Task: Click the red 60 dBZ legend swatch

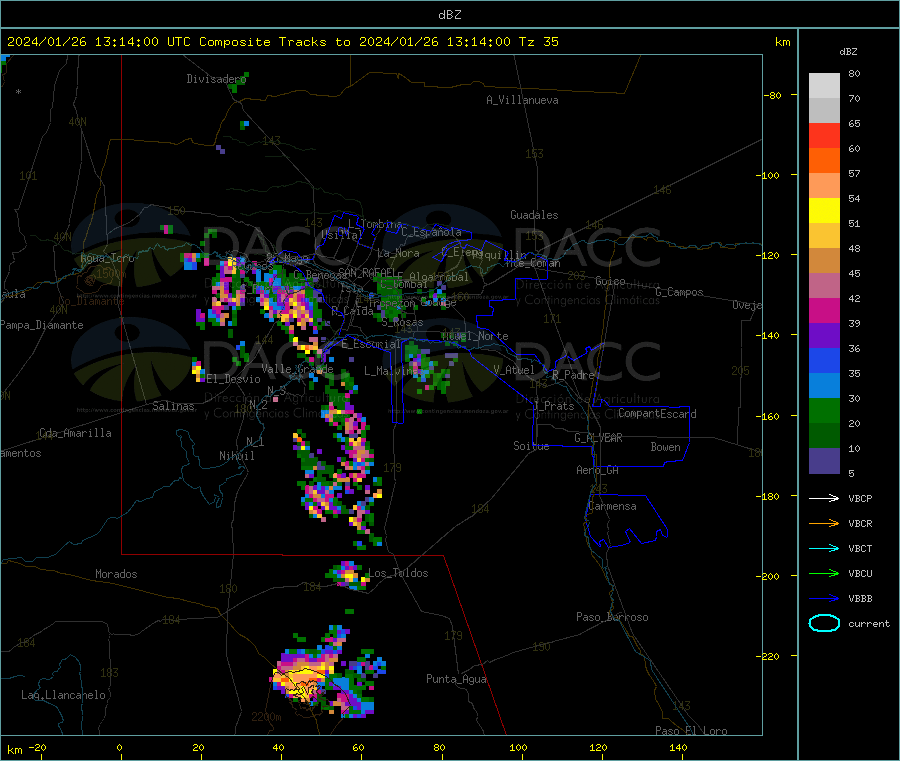Action: [x=824, y=136]
